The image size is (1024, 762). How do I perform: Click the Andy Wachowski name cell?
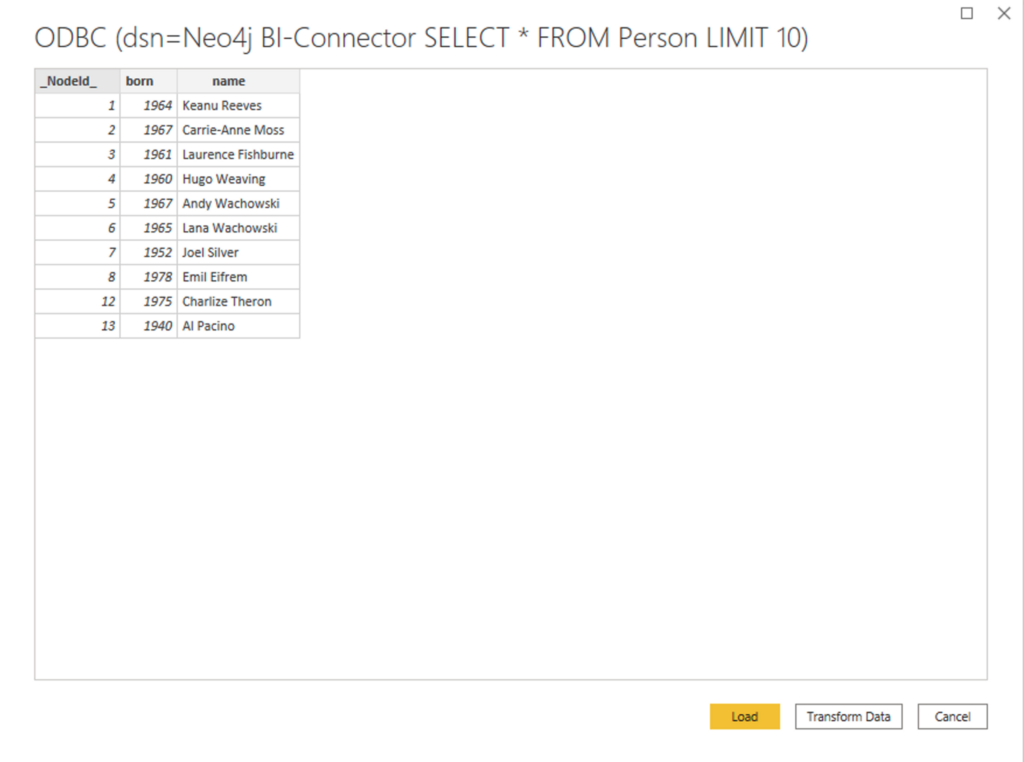(238, 204)
